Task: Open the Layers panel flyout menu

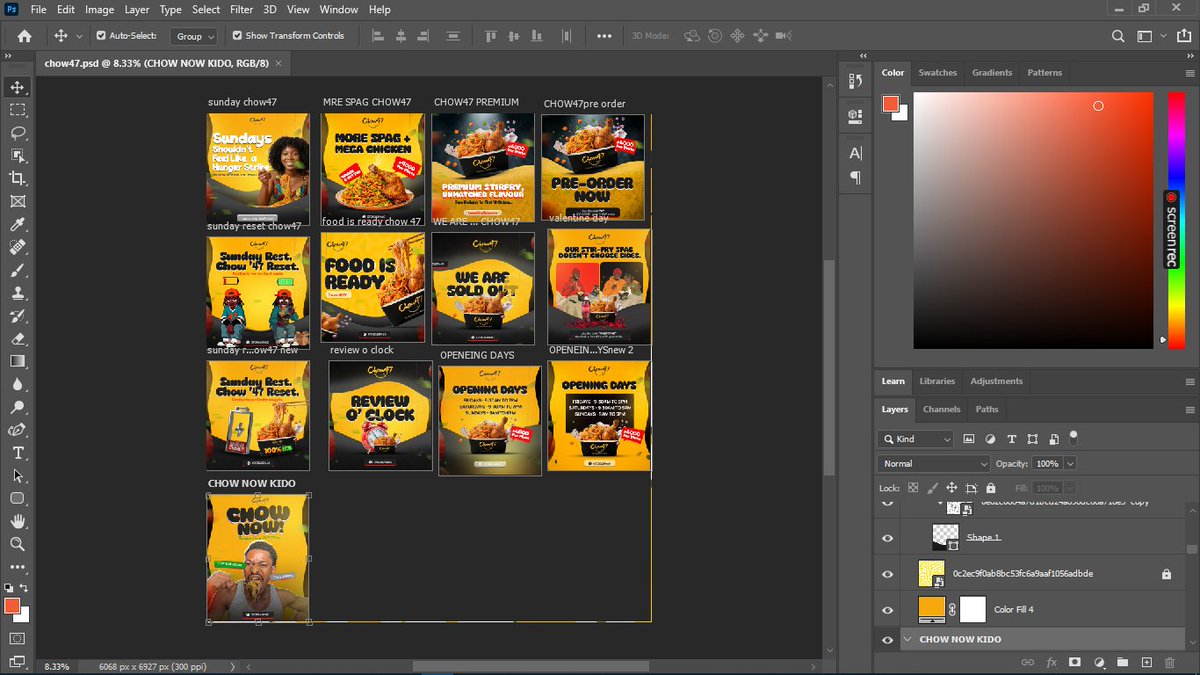Action: (x=1189, y=409)
